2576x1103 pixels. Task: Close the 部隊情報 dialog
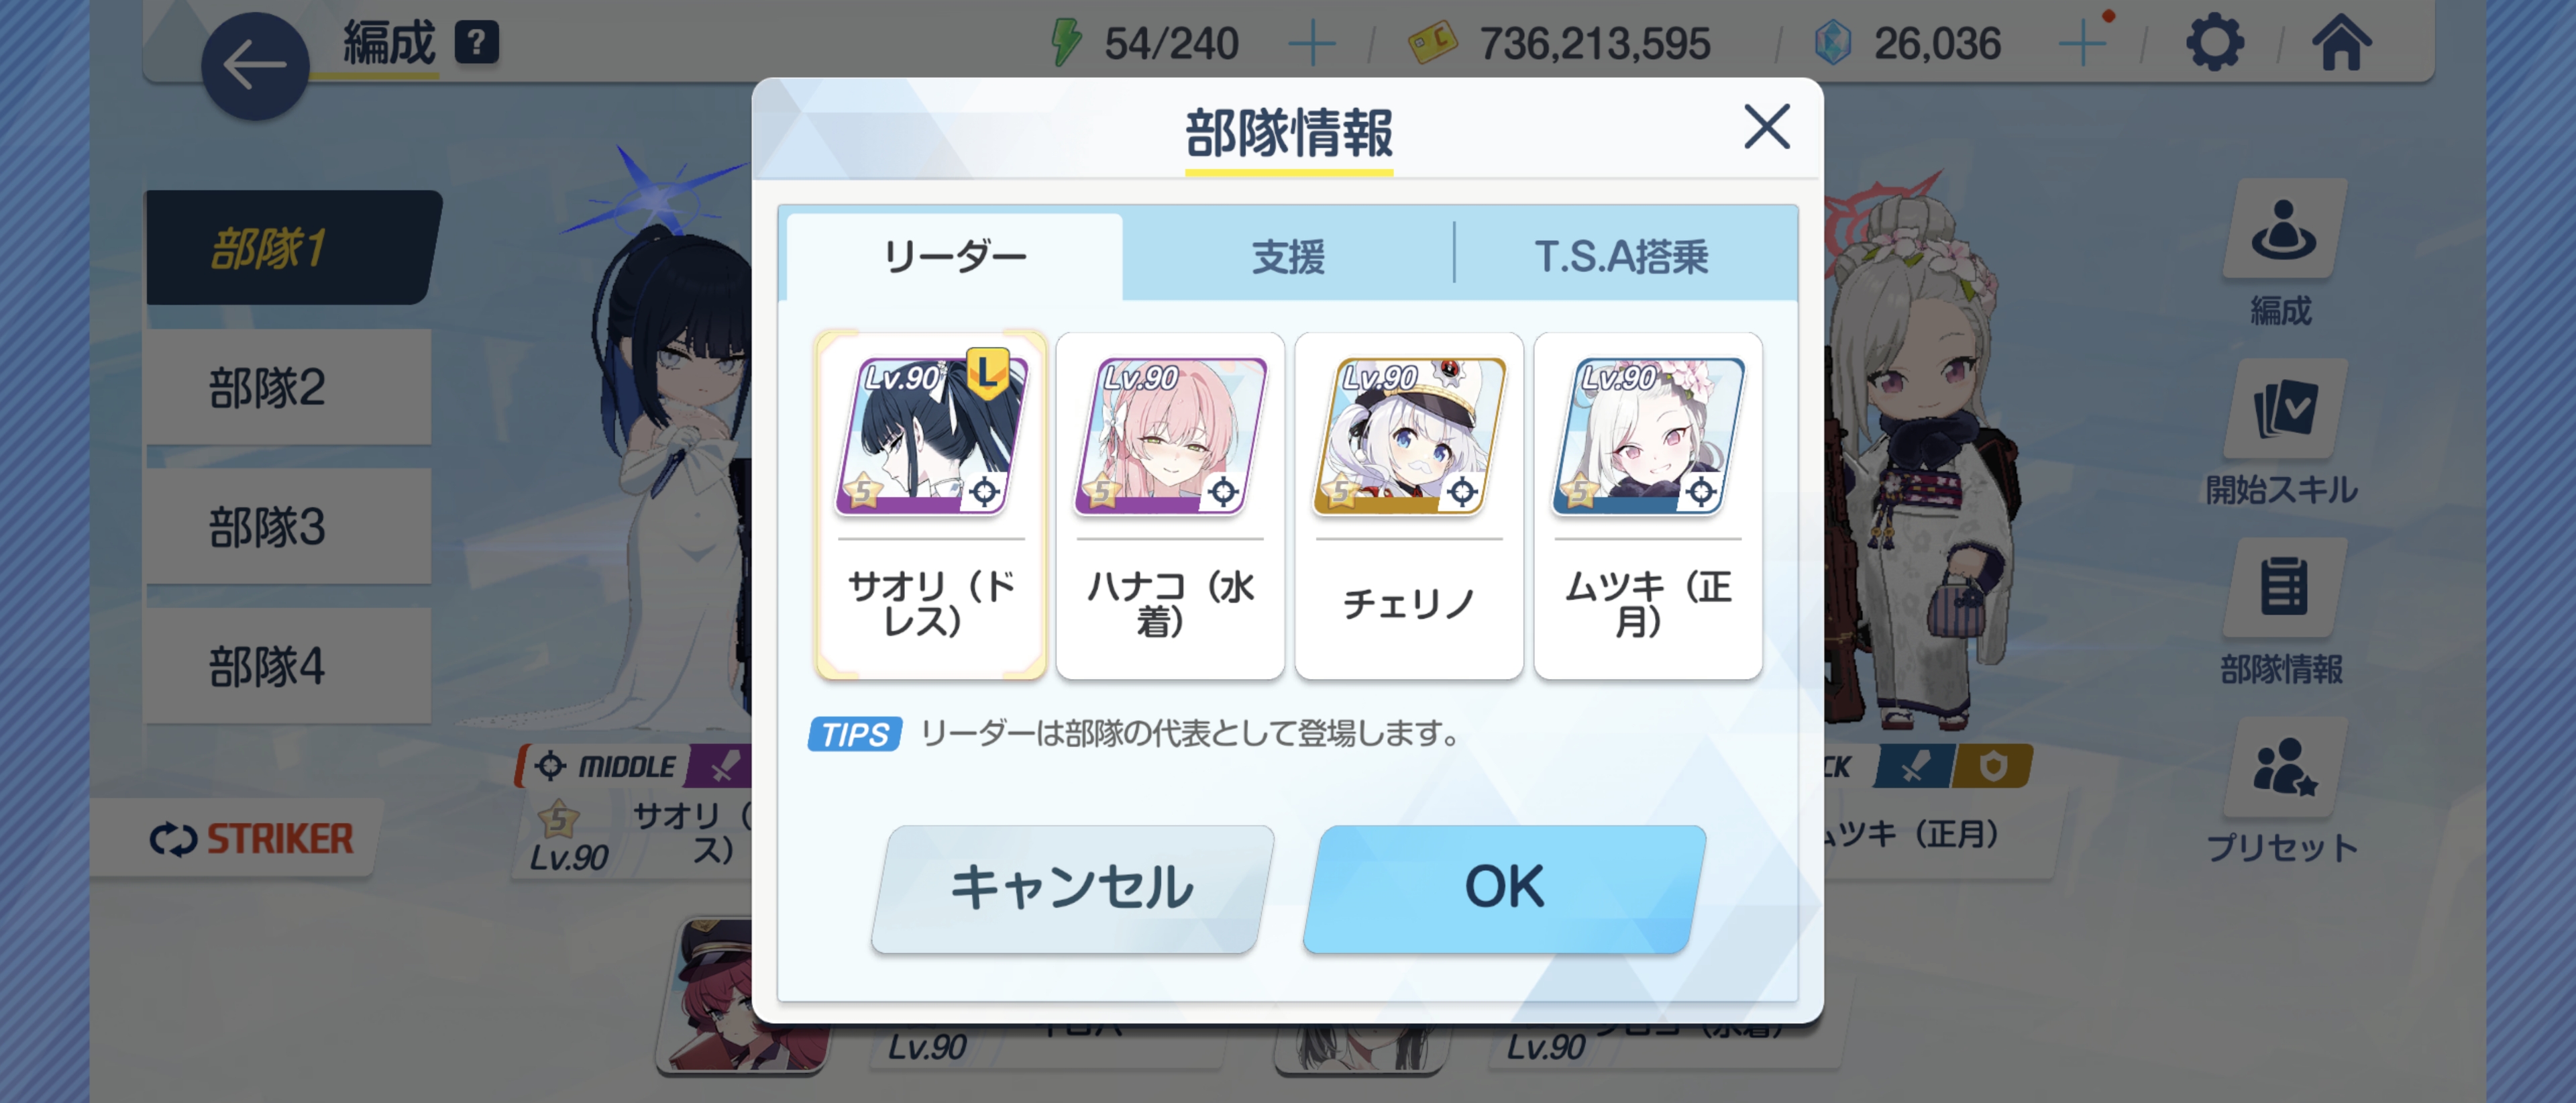point(1767,127)
